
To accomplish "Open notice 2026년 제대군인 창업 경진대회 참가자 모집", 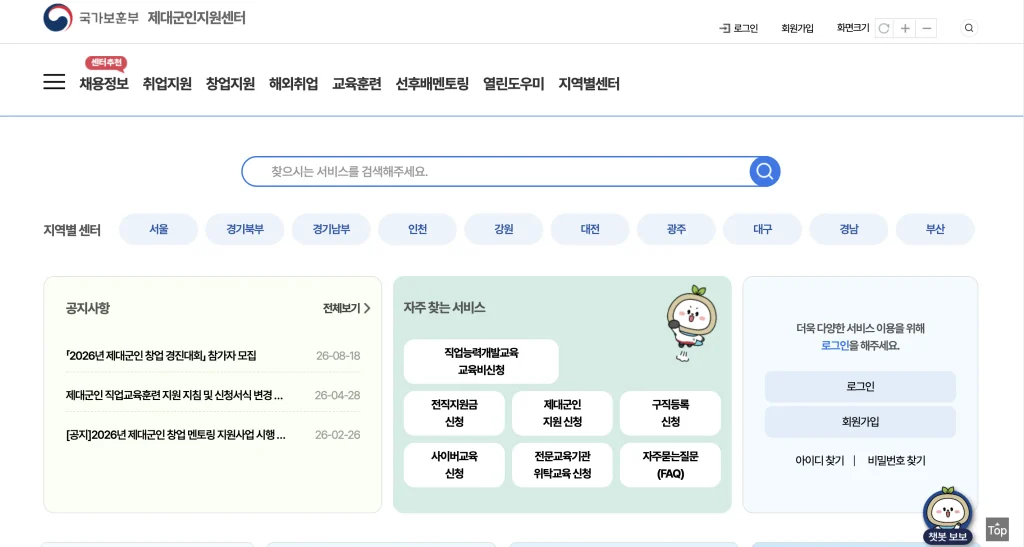I will click(161, 356).
